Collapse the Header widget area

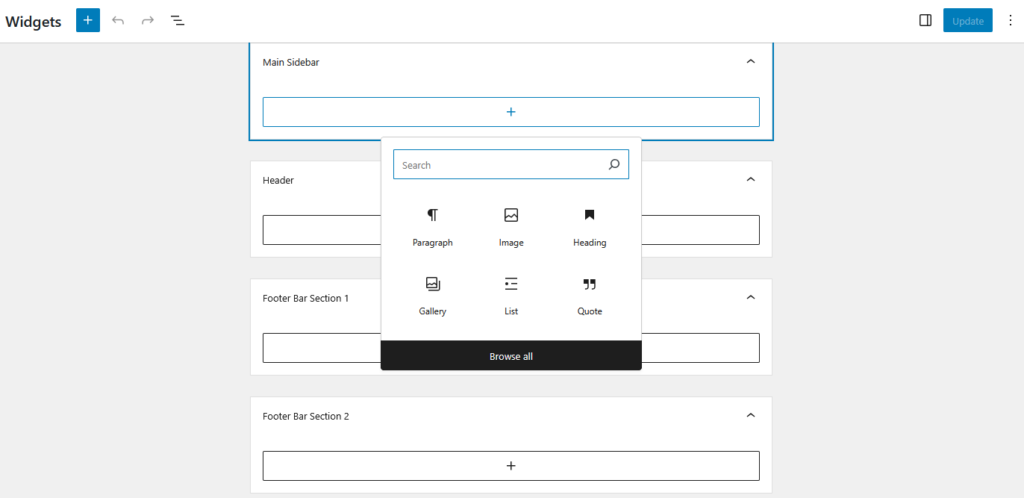pyautogui.click(x=750, y=179)
